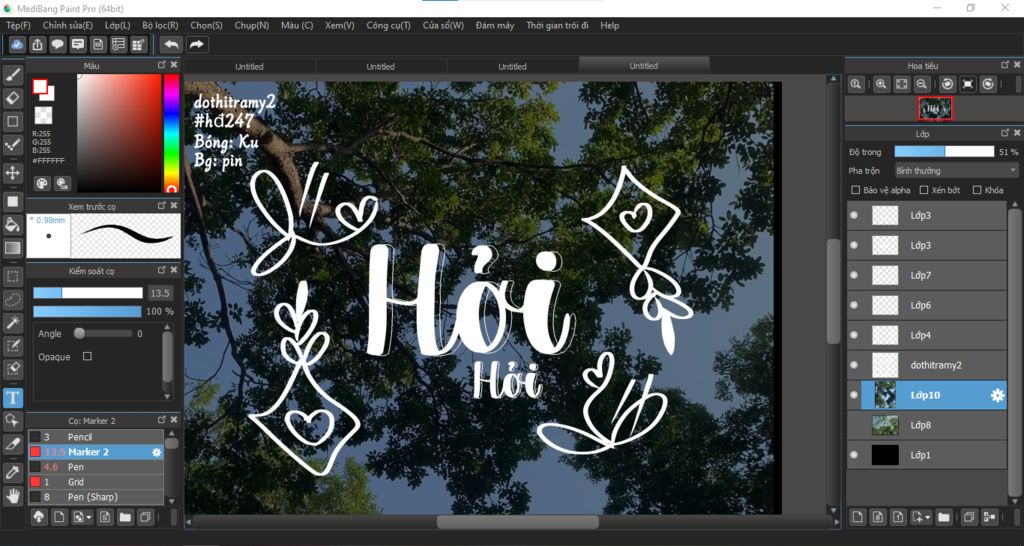Select the Bucket fill tool
Viewport: 1024px width, 546px height.
(x=13, y=225)
